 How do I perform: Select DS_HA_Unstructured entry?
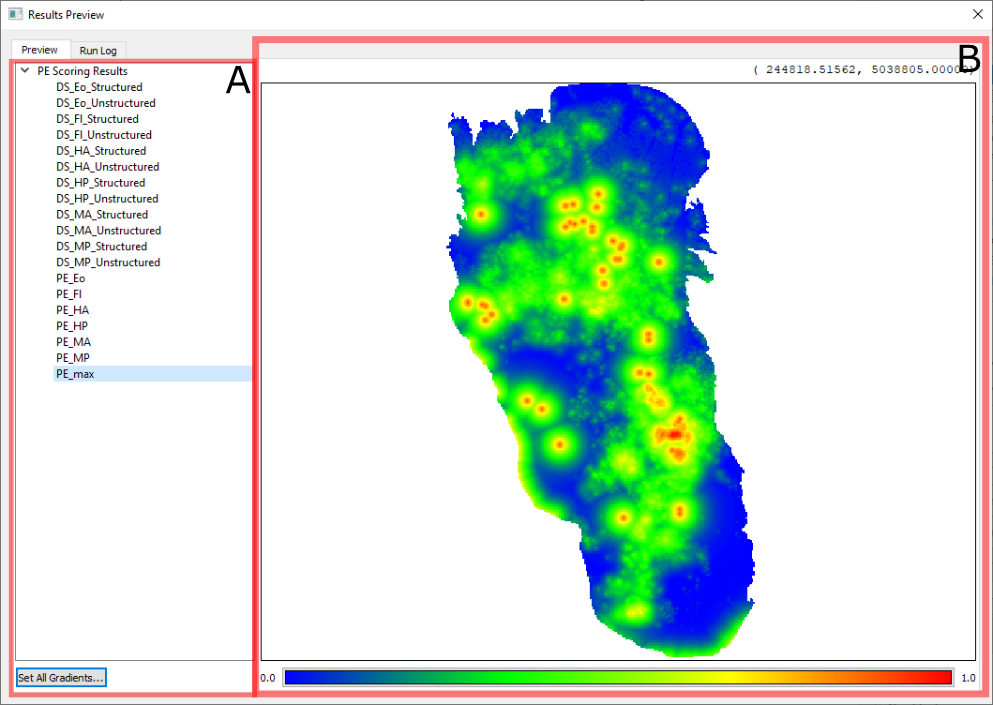(x=108, y=167)
